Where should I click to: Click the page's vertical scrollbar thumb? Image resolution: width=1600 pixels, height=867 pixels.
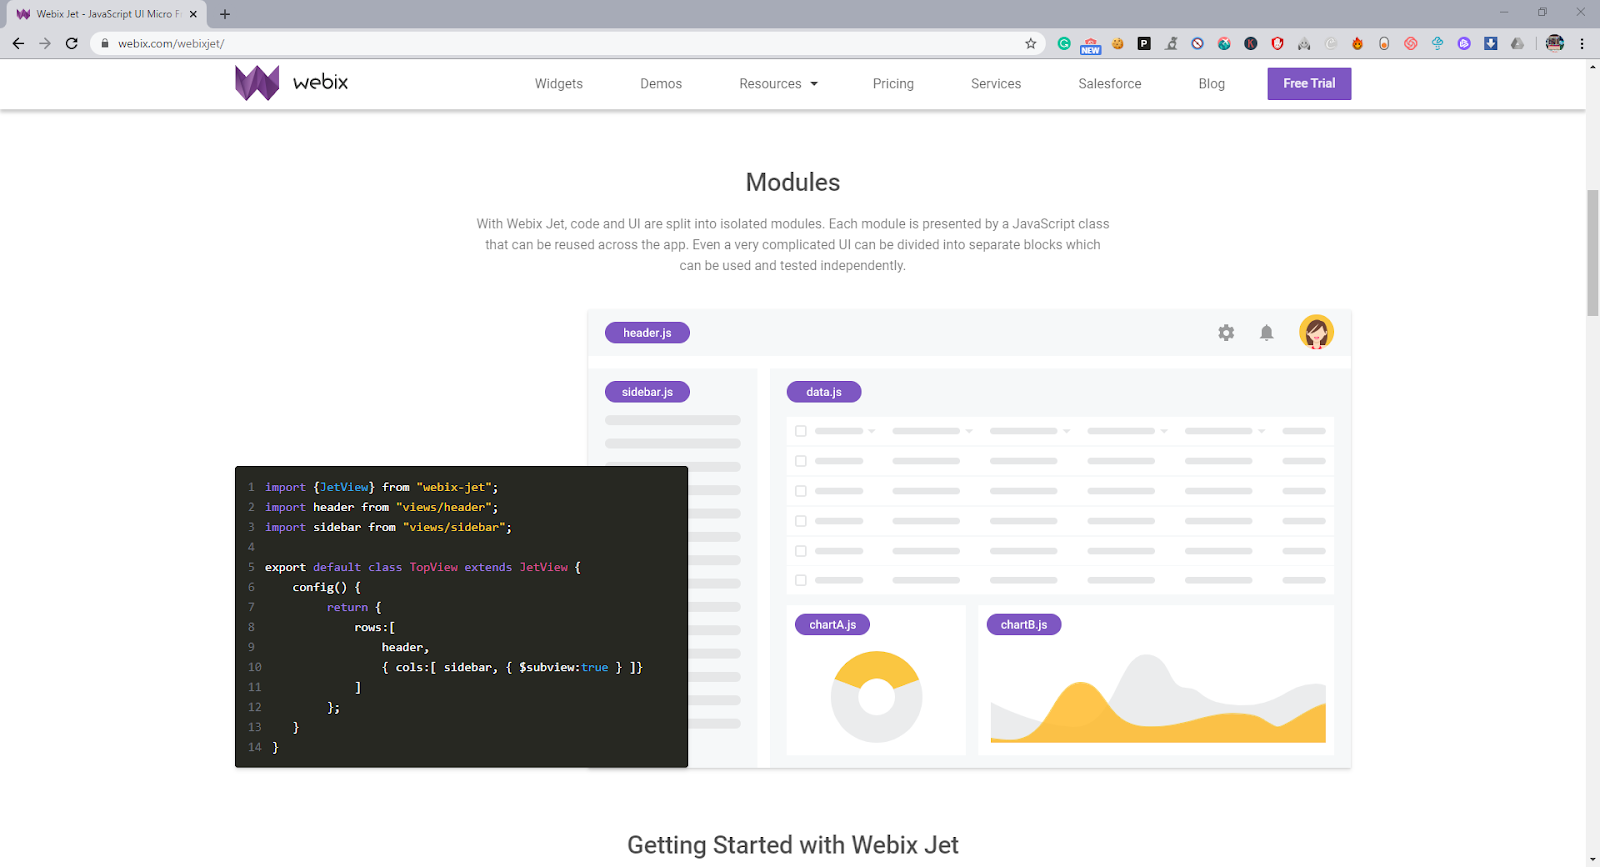1592,252
